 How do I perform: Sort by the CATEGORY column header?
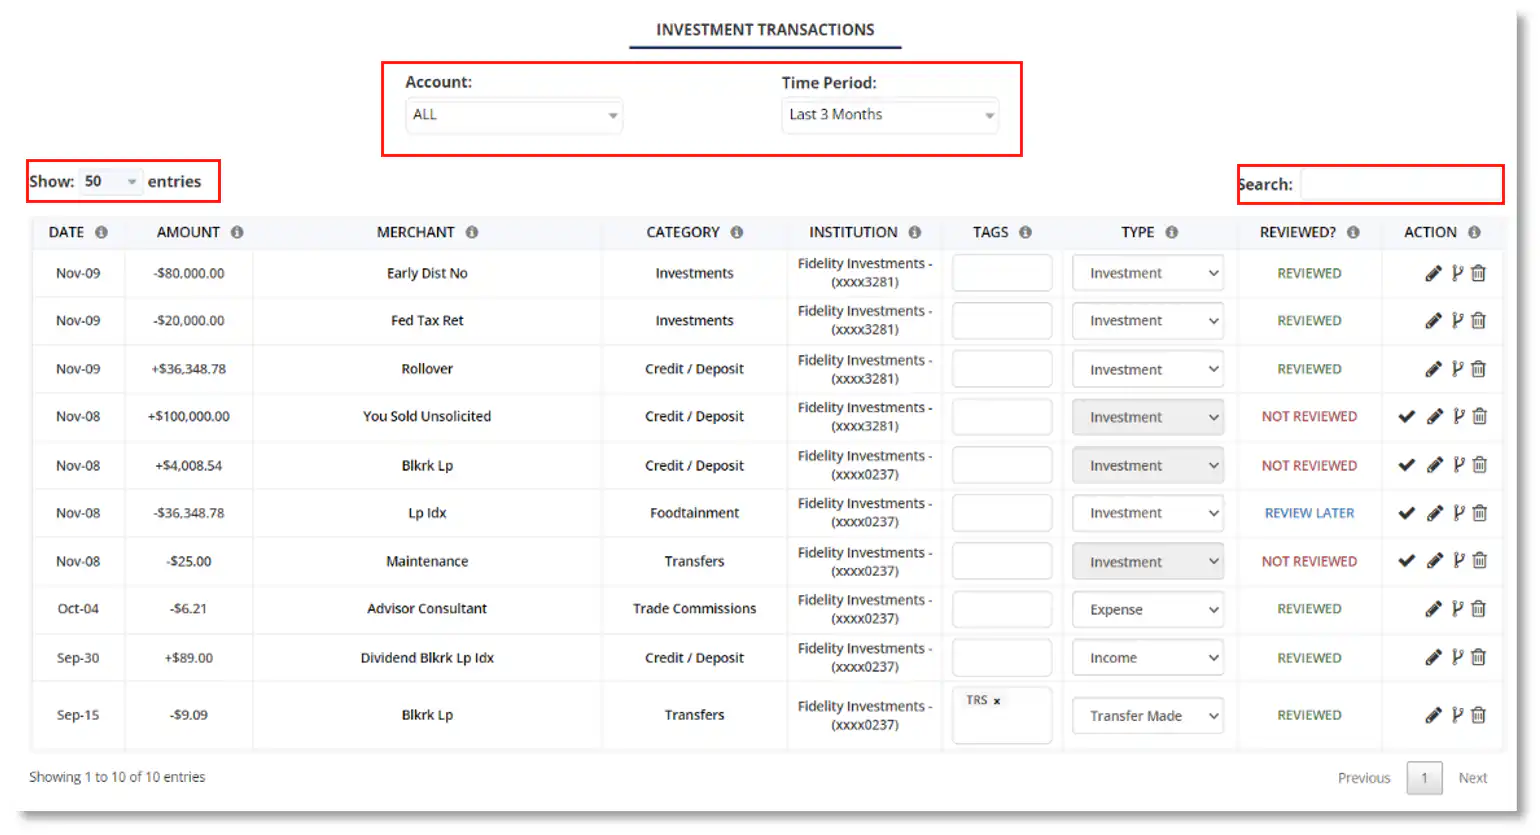[x=682, y=232]
